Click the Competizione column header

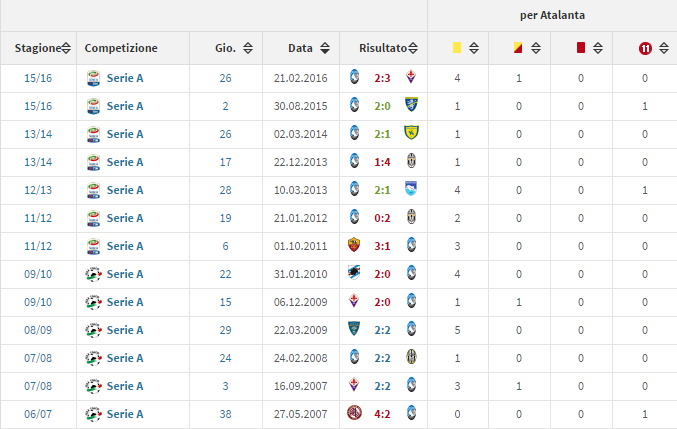click(x=121, y=48)
